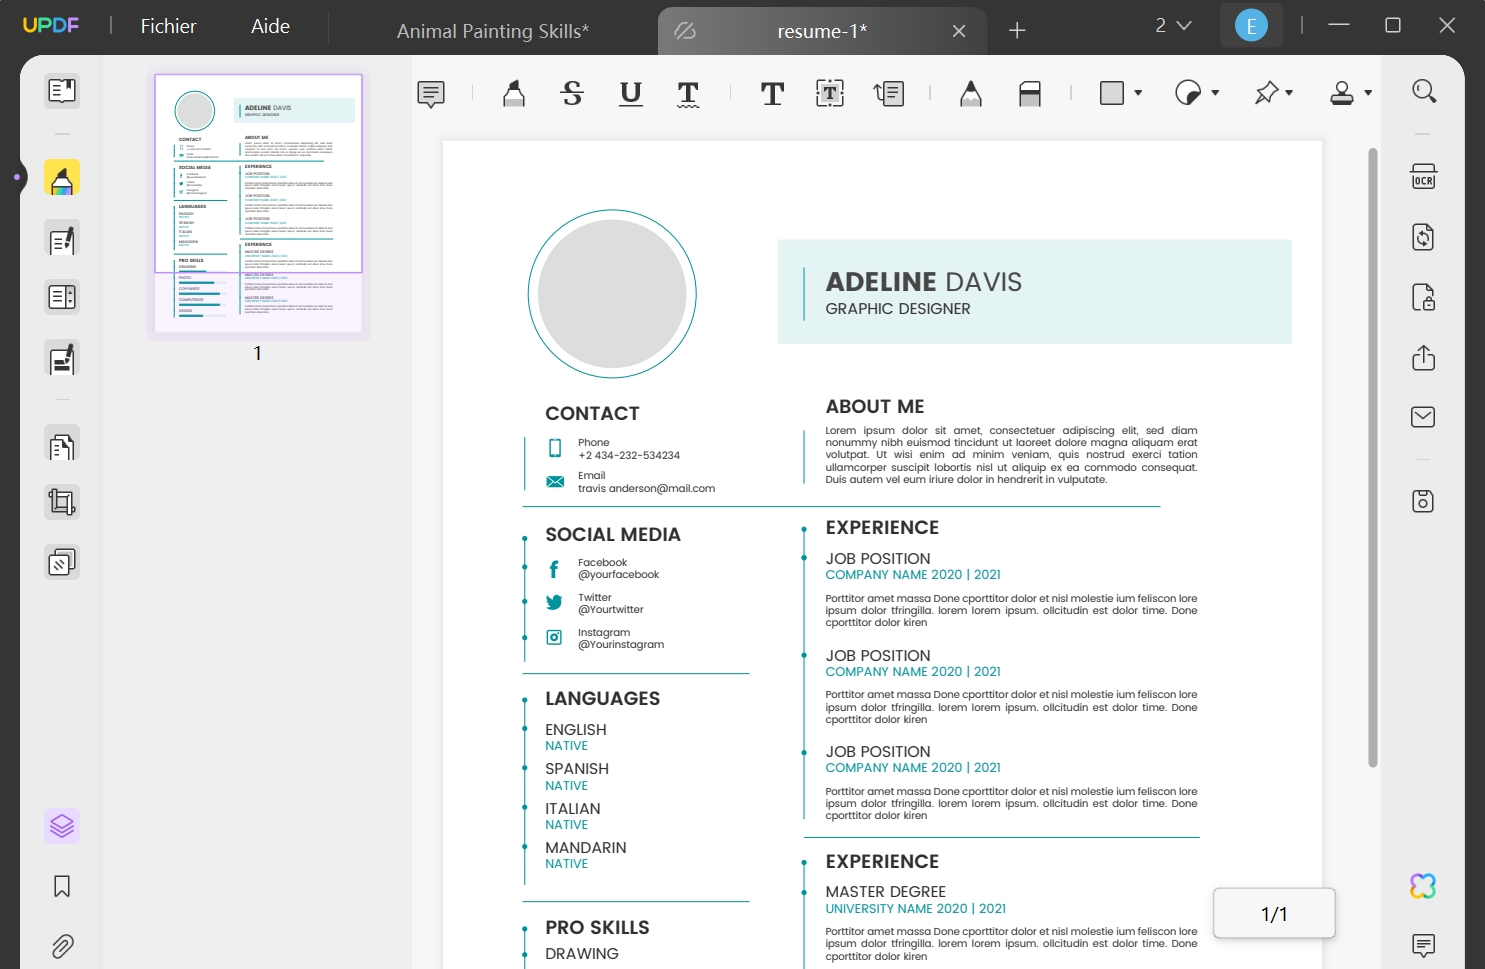Click the UPDF logo
Screen dimensions: 1485x969
(51, 26)
